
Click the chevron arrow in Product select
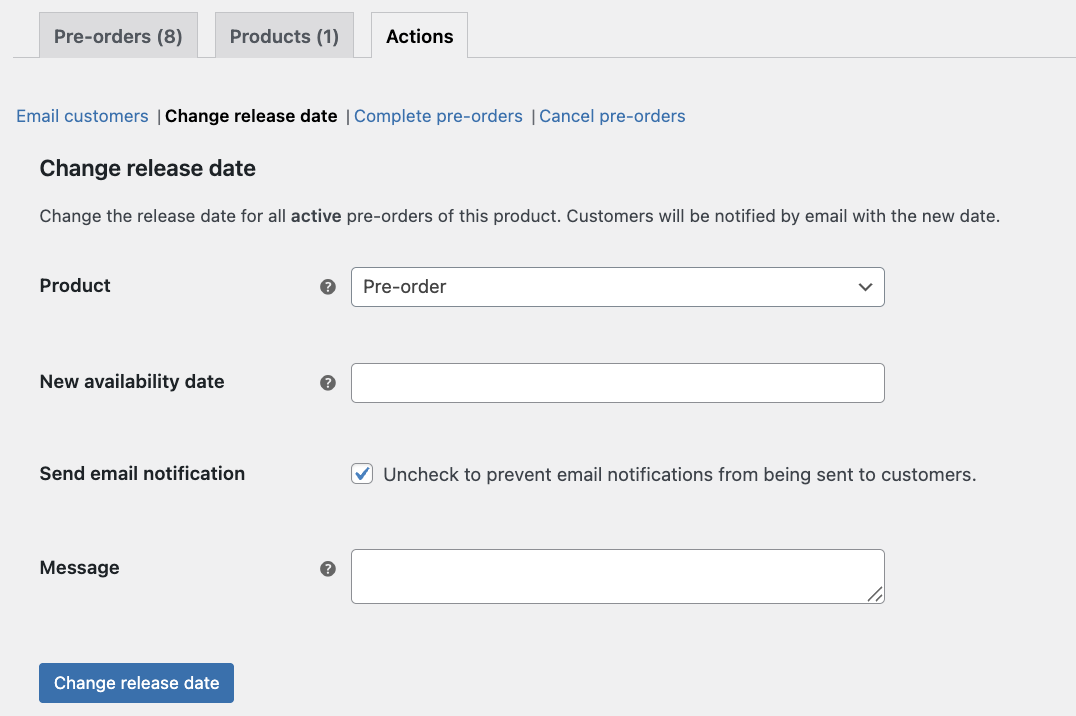point(865,287)
